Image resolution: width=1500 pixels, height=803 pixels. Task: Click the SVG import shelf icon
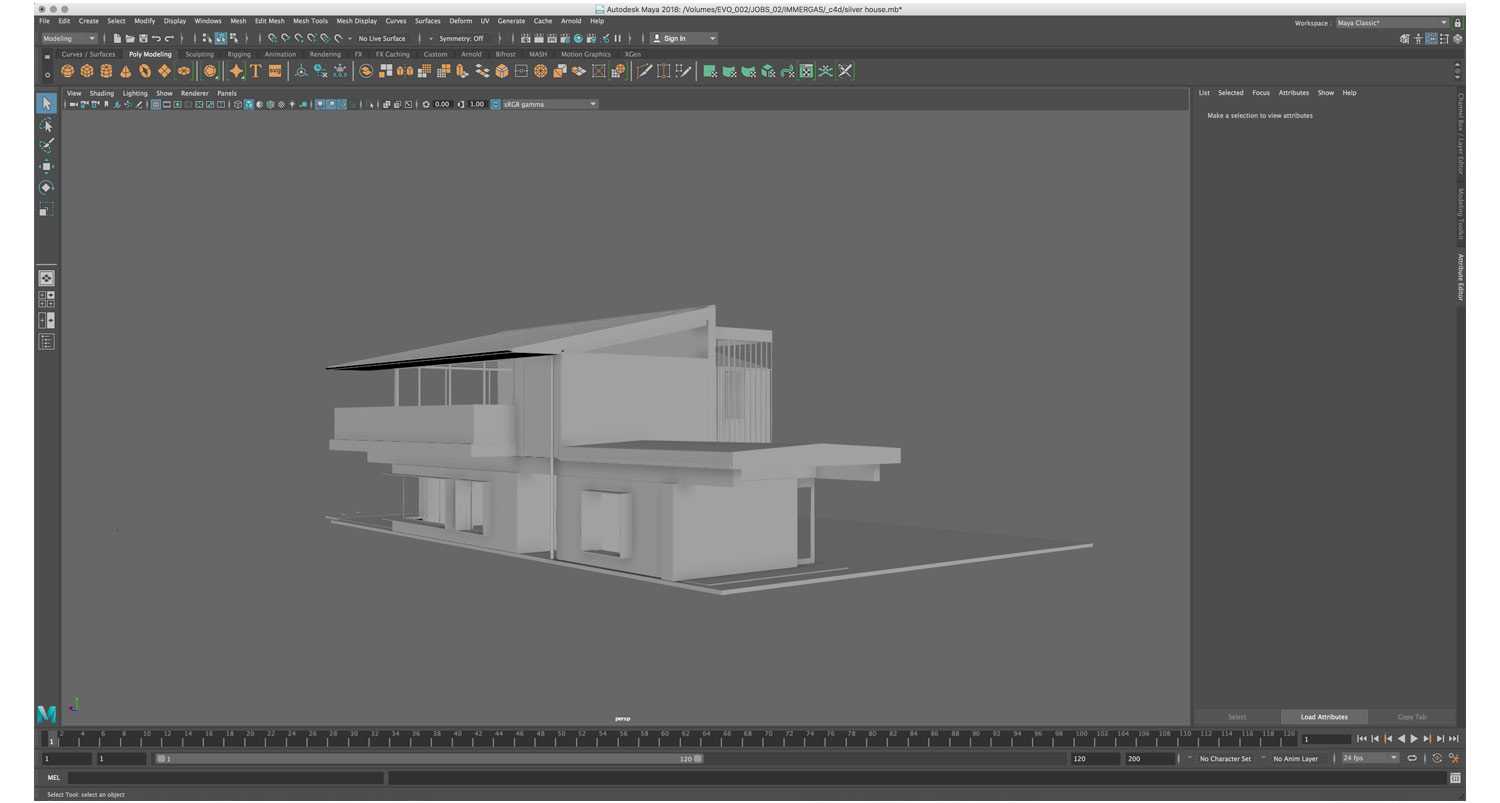pyautogui.click(x=275, y=71)
